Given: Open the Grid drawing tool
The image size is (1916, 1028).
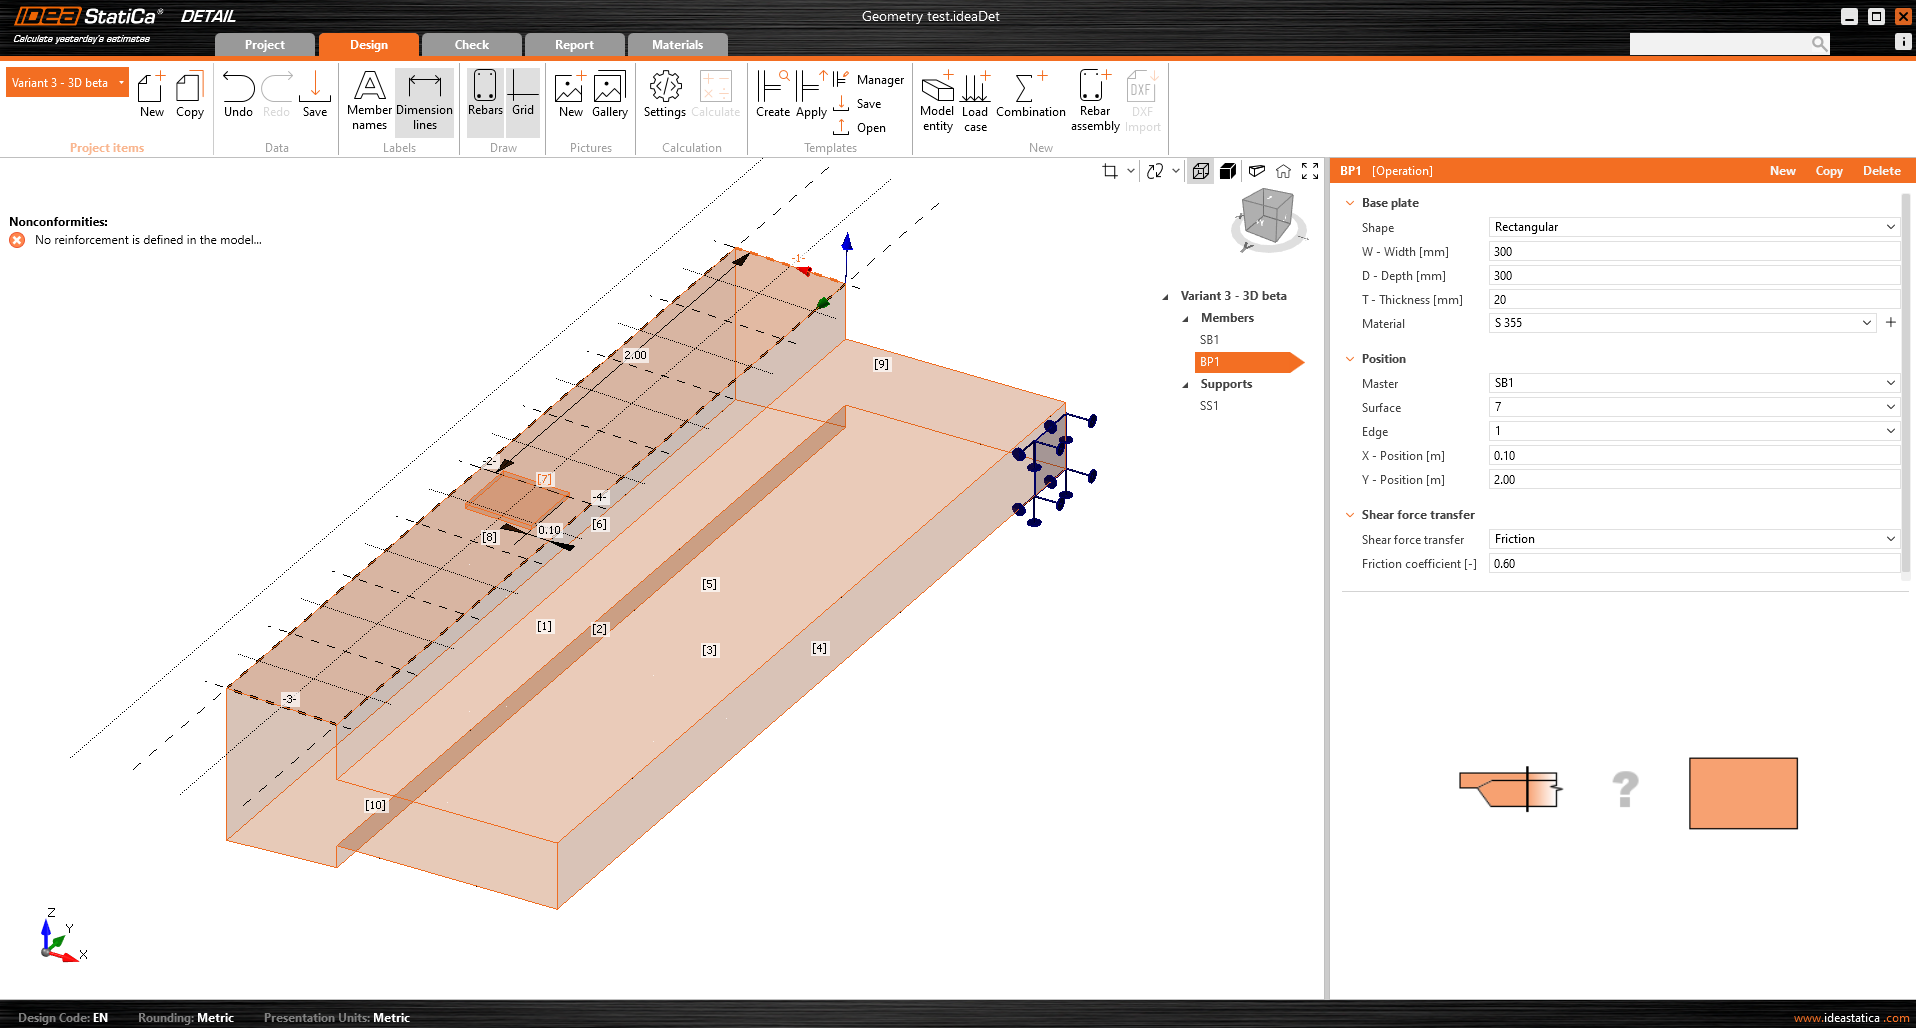Looking at the screenshot, I should (x=522, y=98).
